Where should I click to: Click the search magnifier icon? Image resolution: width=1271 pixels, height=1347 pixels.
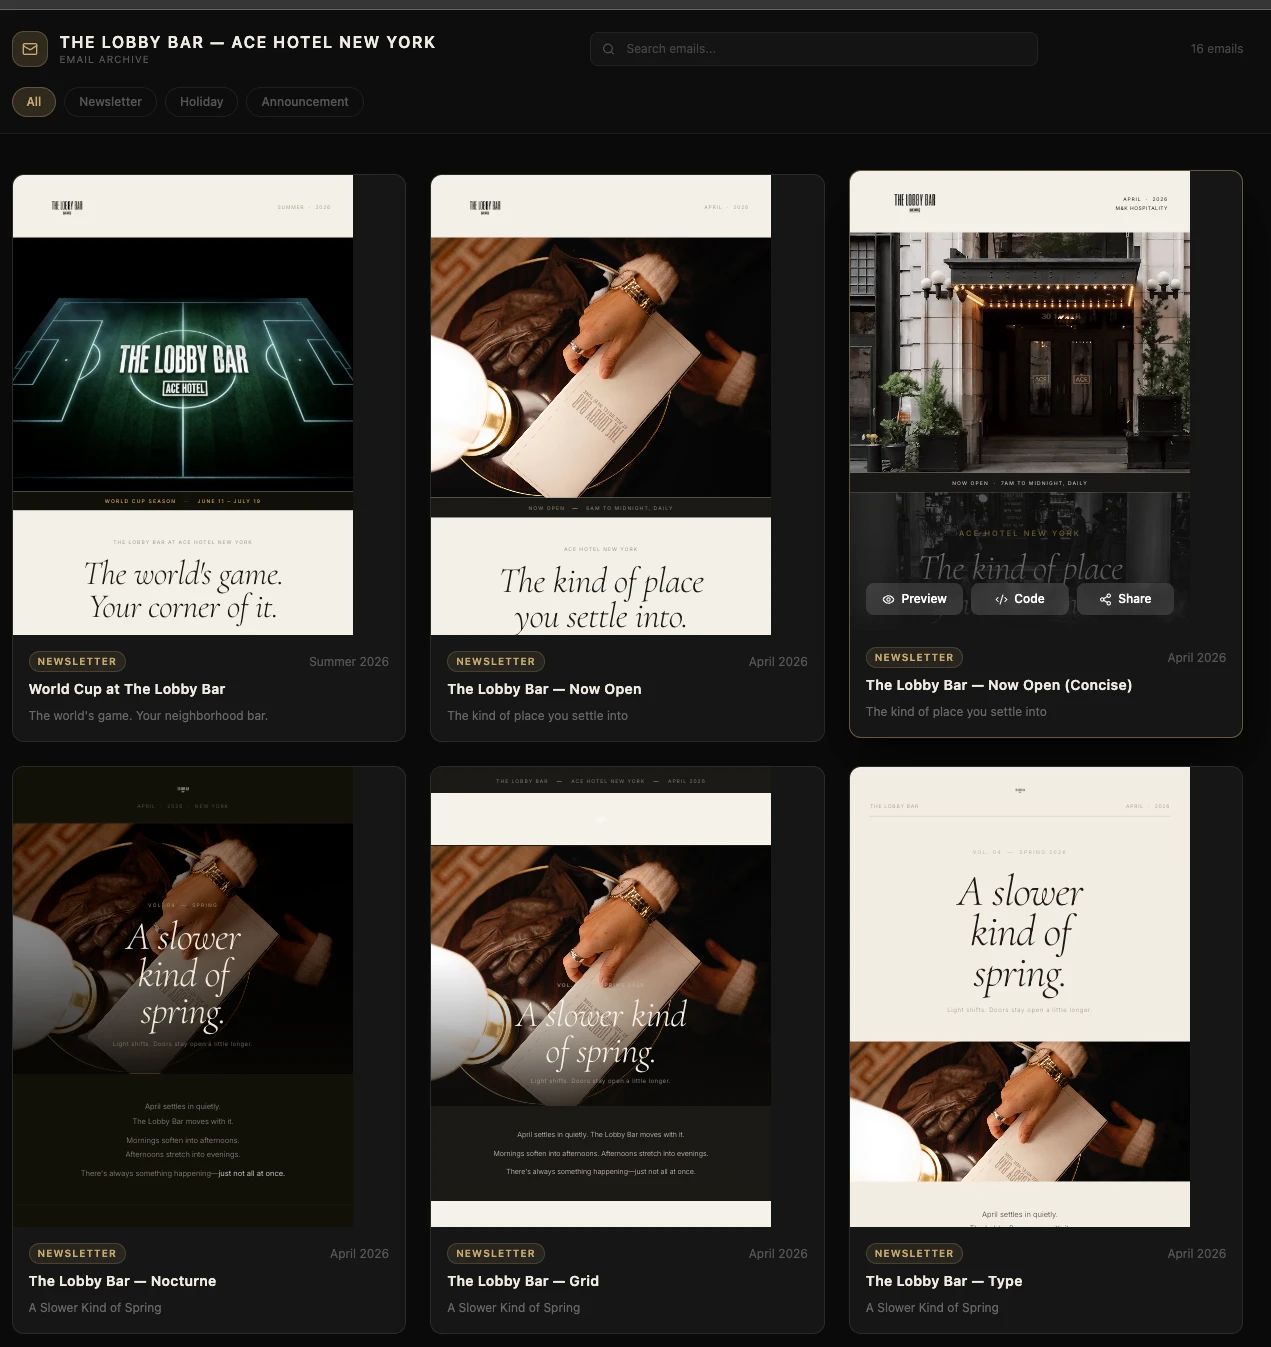(x=608, y=49)
